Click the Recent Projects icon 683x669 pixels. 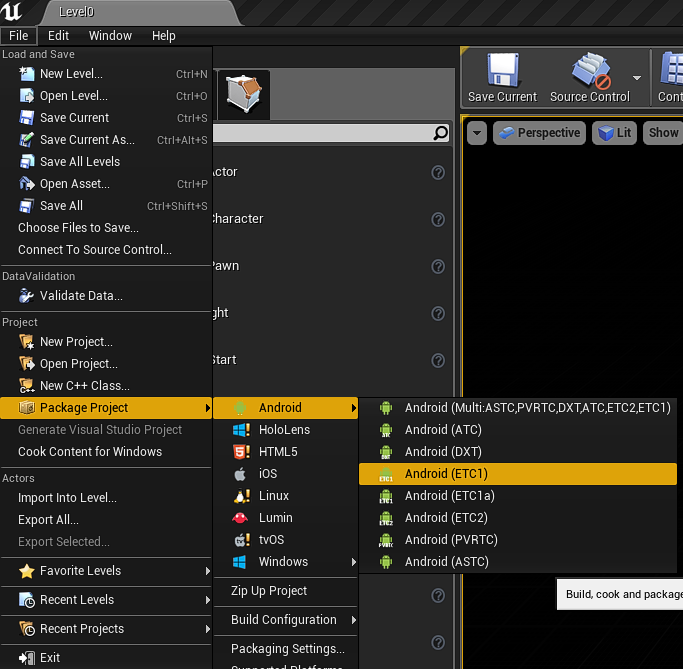coord(27,629)
